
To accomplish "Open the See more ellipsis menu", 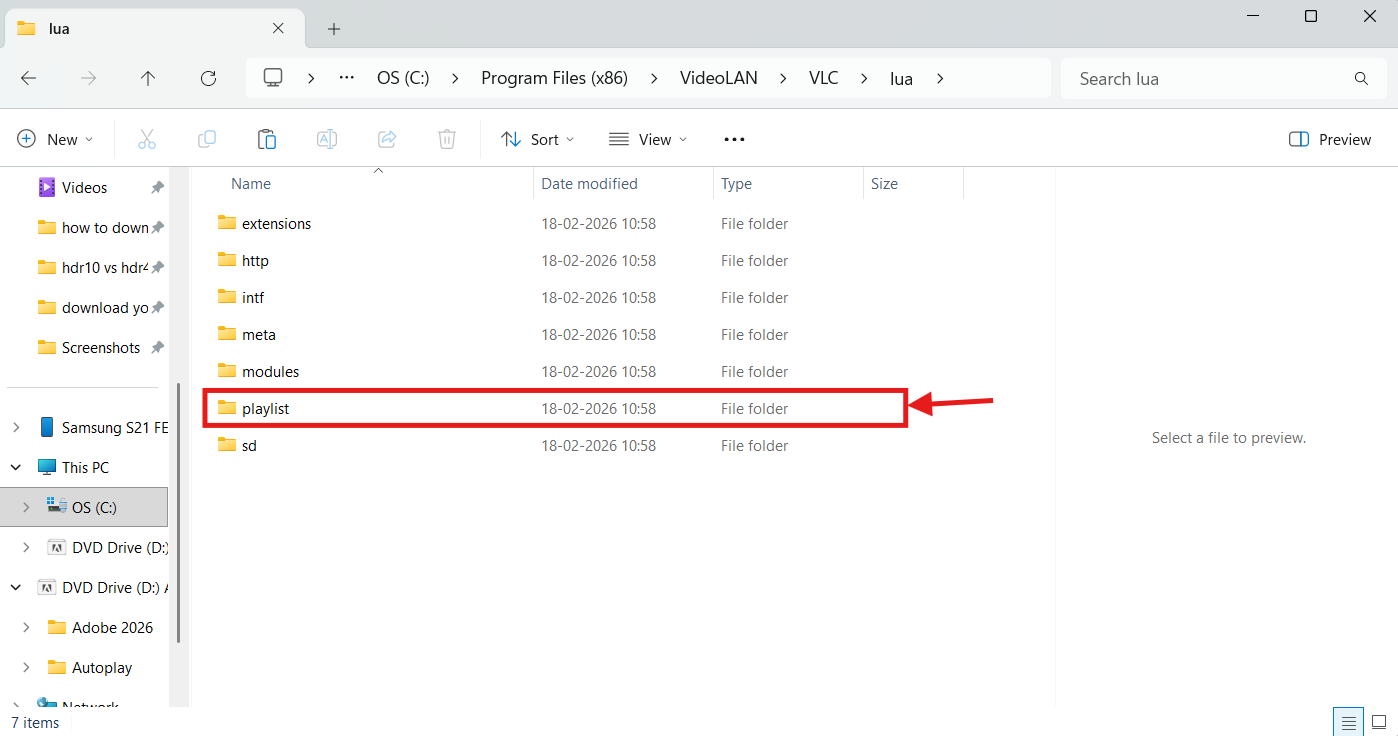I will (x=734, y=139).
